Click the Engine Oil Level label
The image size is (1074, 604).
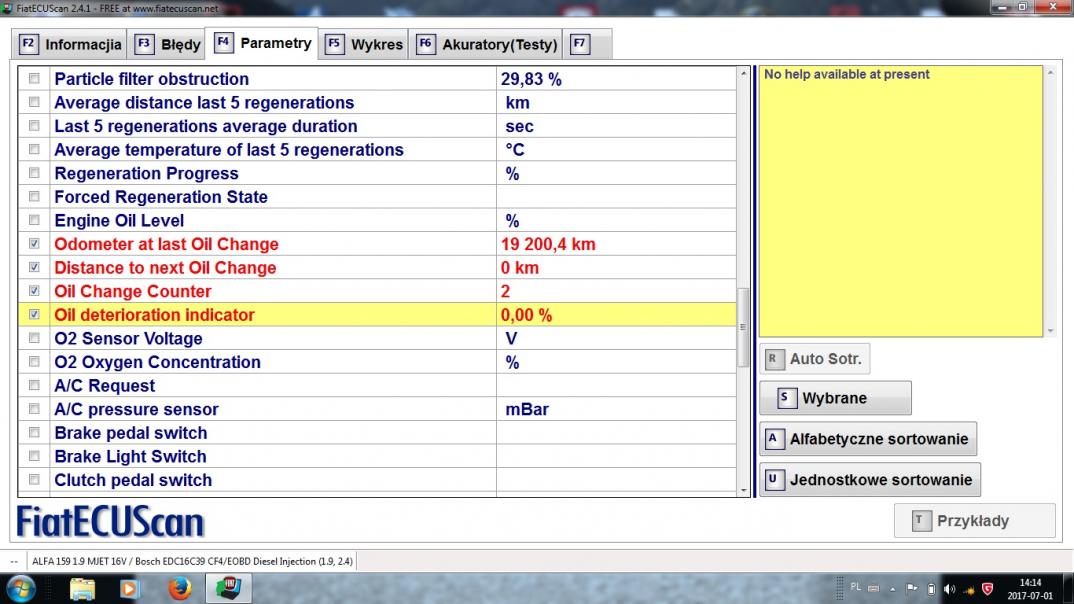[119, 221]
